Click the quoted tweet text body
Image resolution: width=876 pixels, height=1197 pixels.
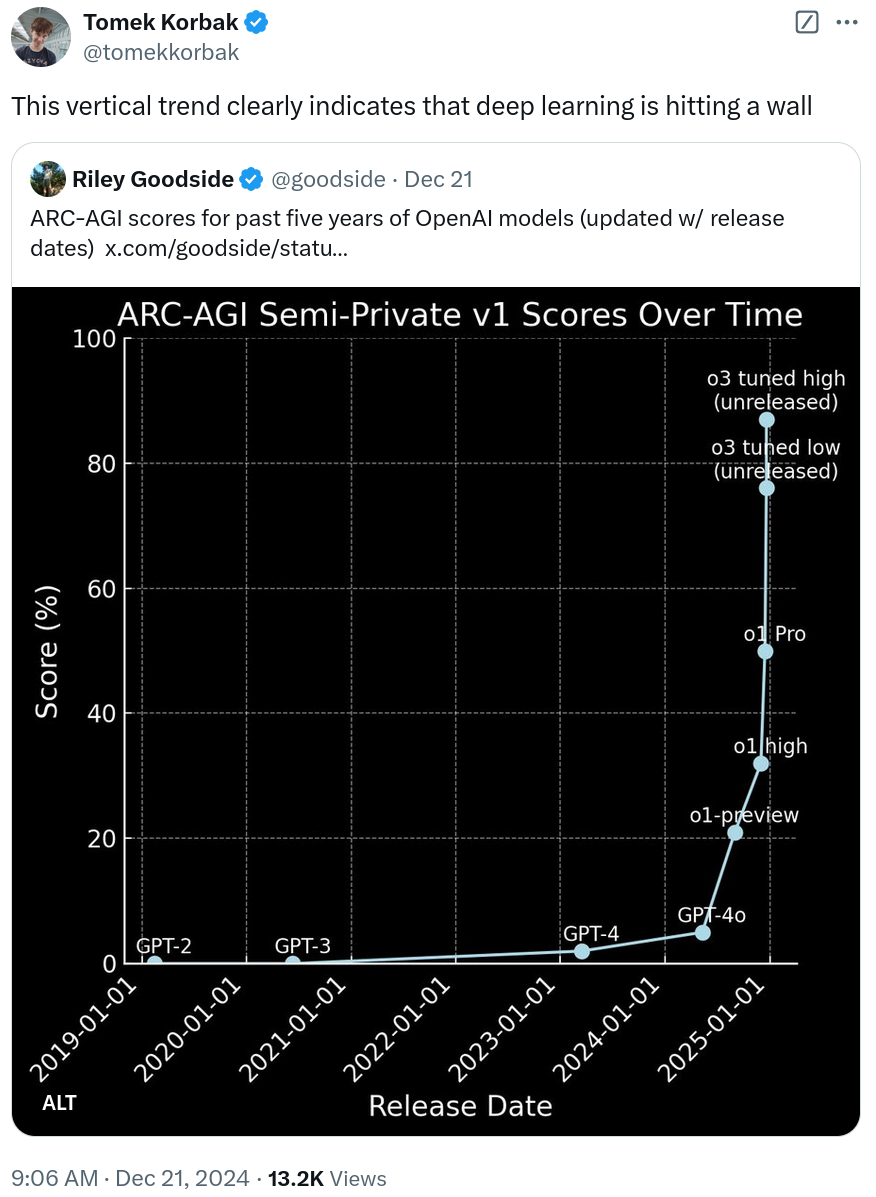[400, 218]
